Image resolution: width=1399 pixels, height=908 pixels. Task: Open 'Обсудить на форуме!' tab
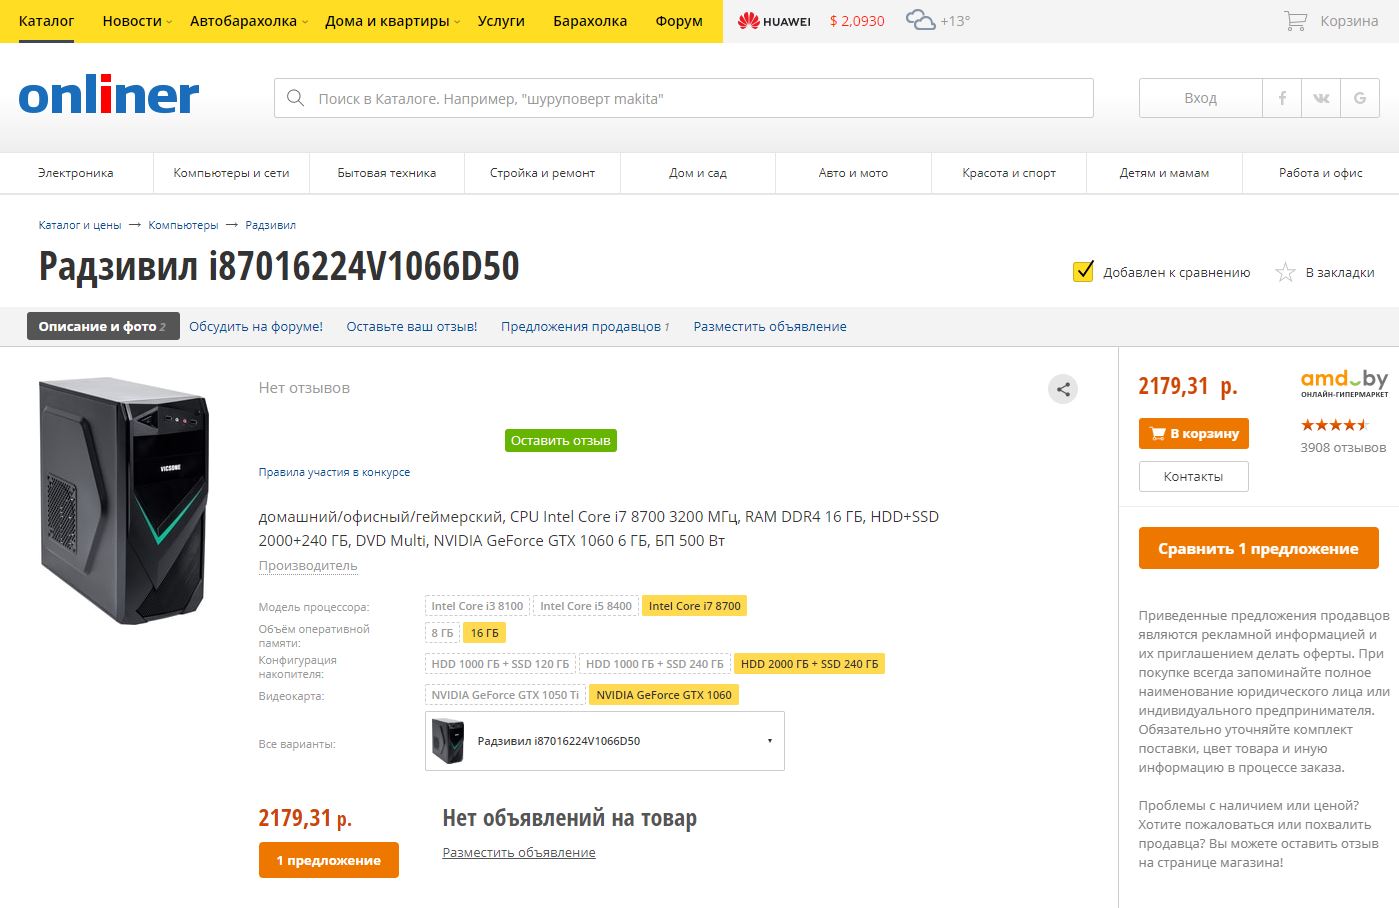point(256,326)
